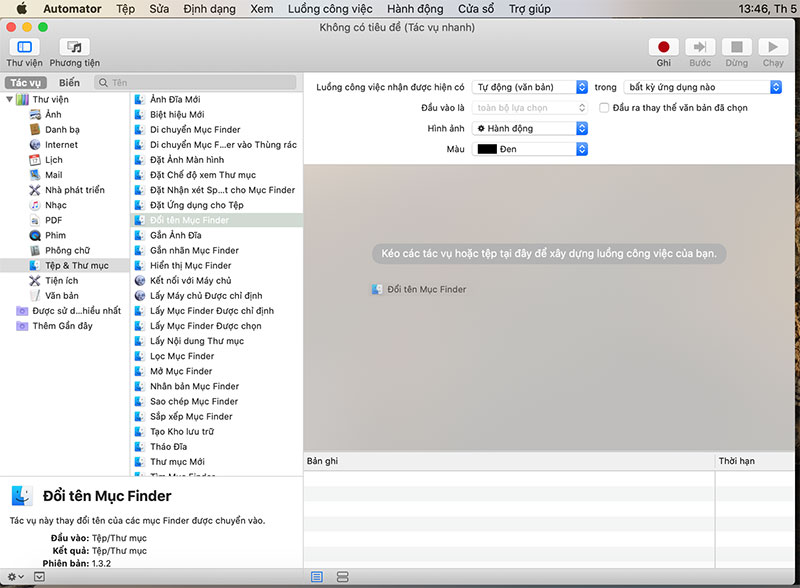
Task: Select the Tệp & Thư mục category icon
Action: coord(35,265)
